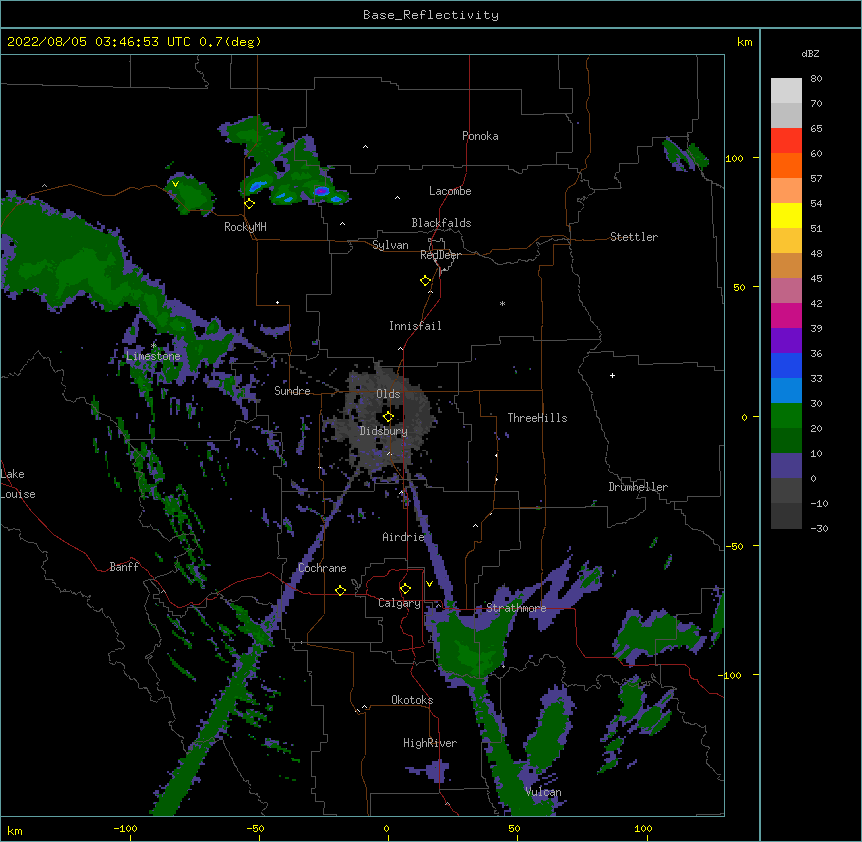Click the RedDeer city label
This screenshot has width=862, height=842.
(x=440, y=255)
